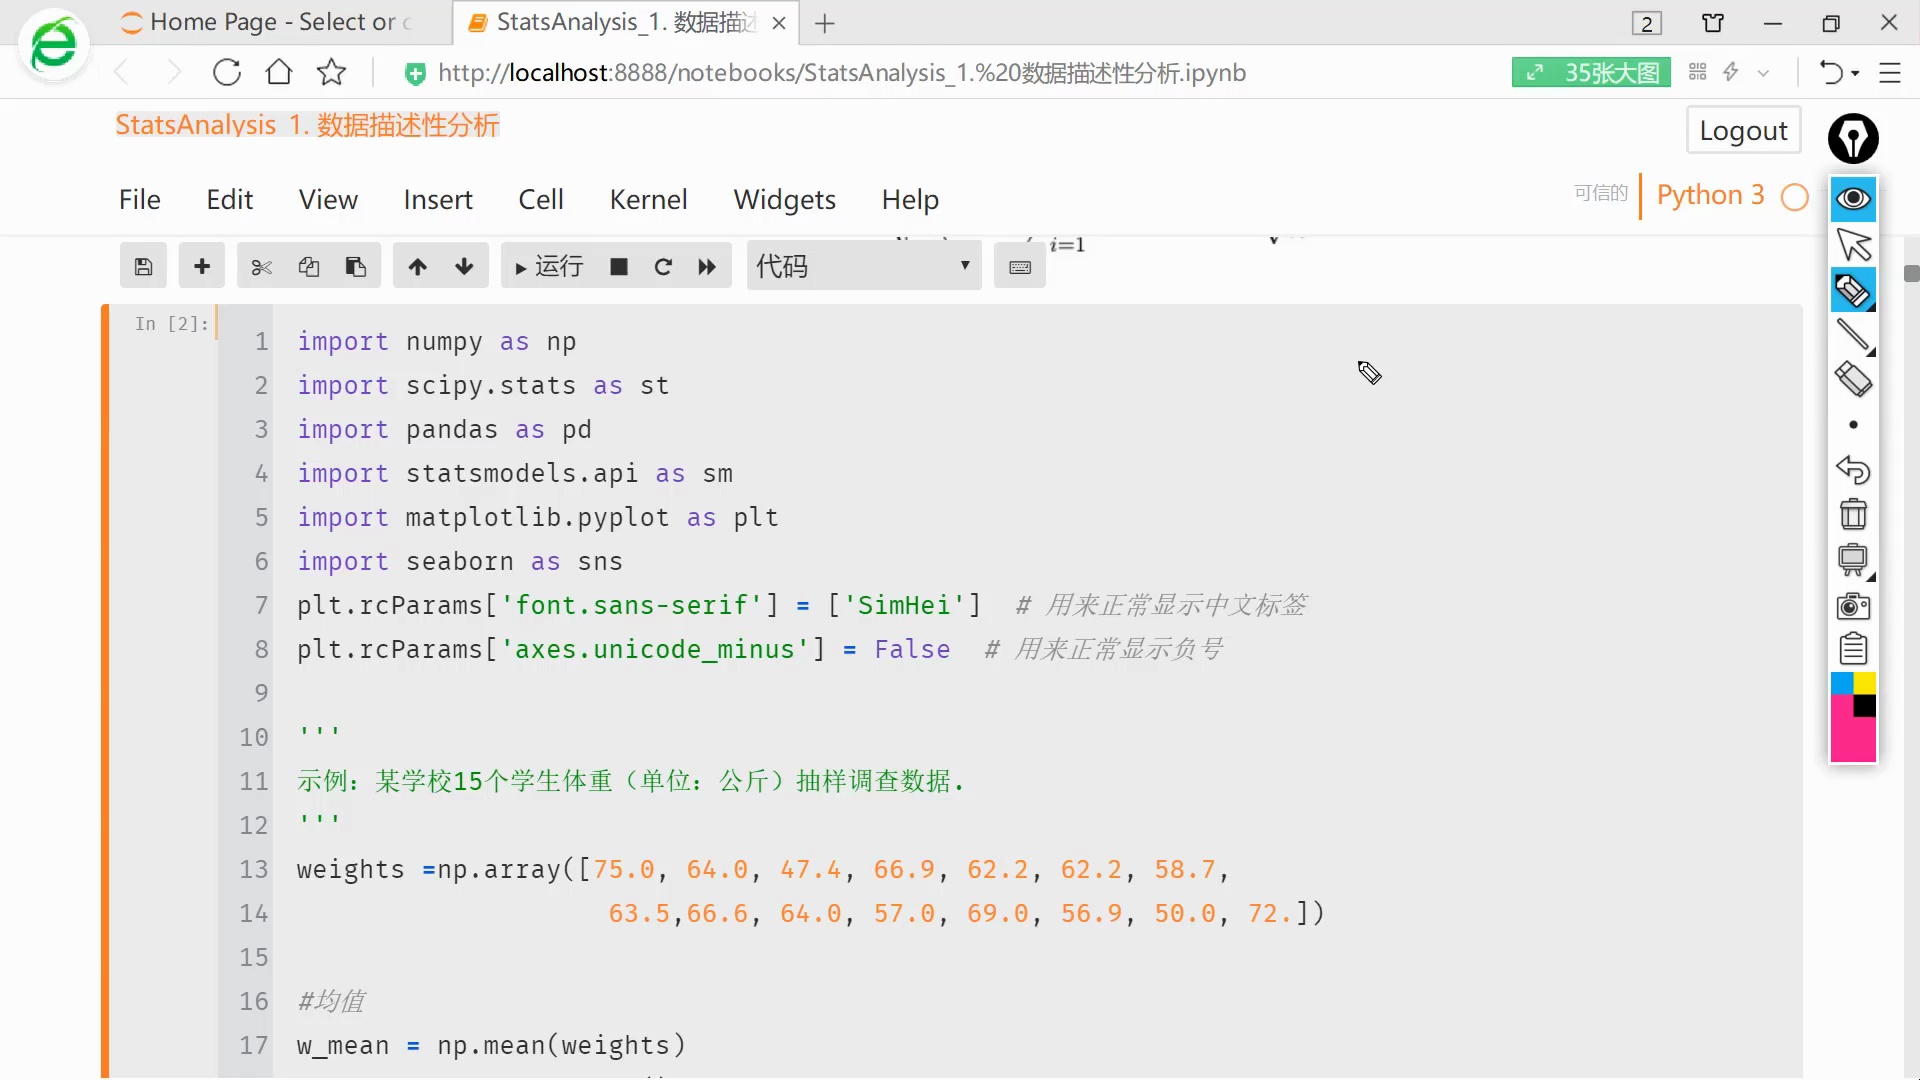Open the Edit menu

(x=230, y=200)
